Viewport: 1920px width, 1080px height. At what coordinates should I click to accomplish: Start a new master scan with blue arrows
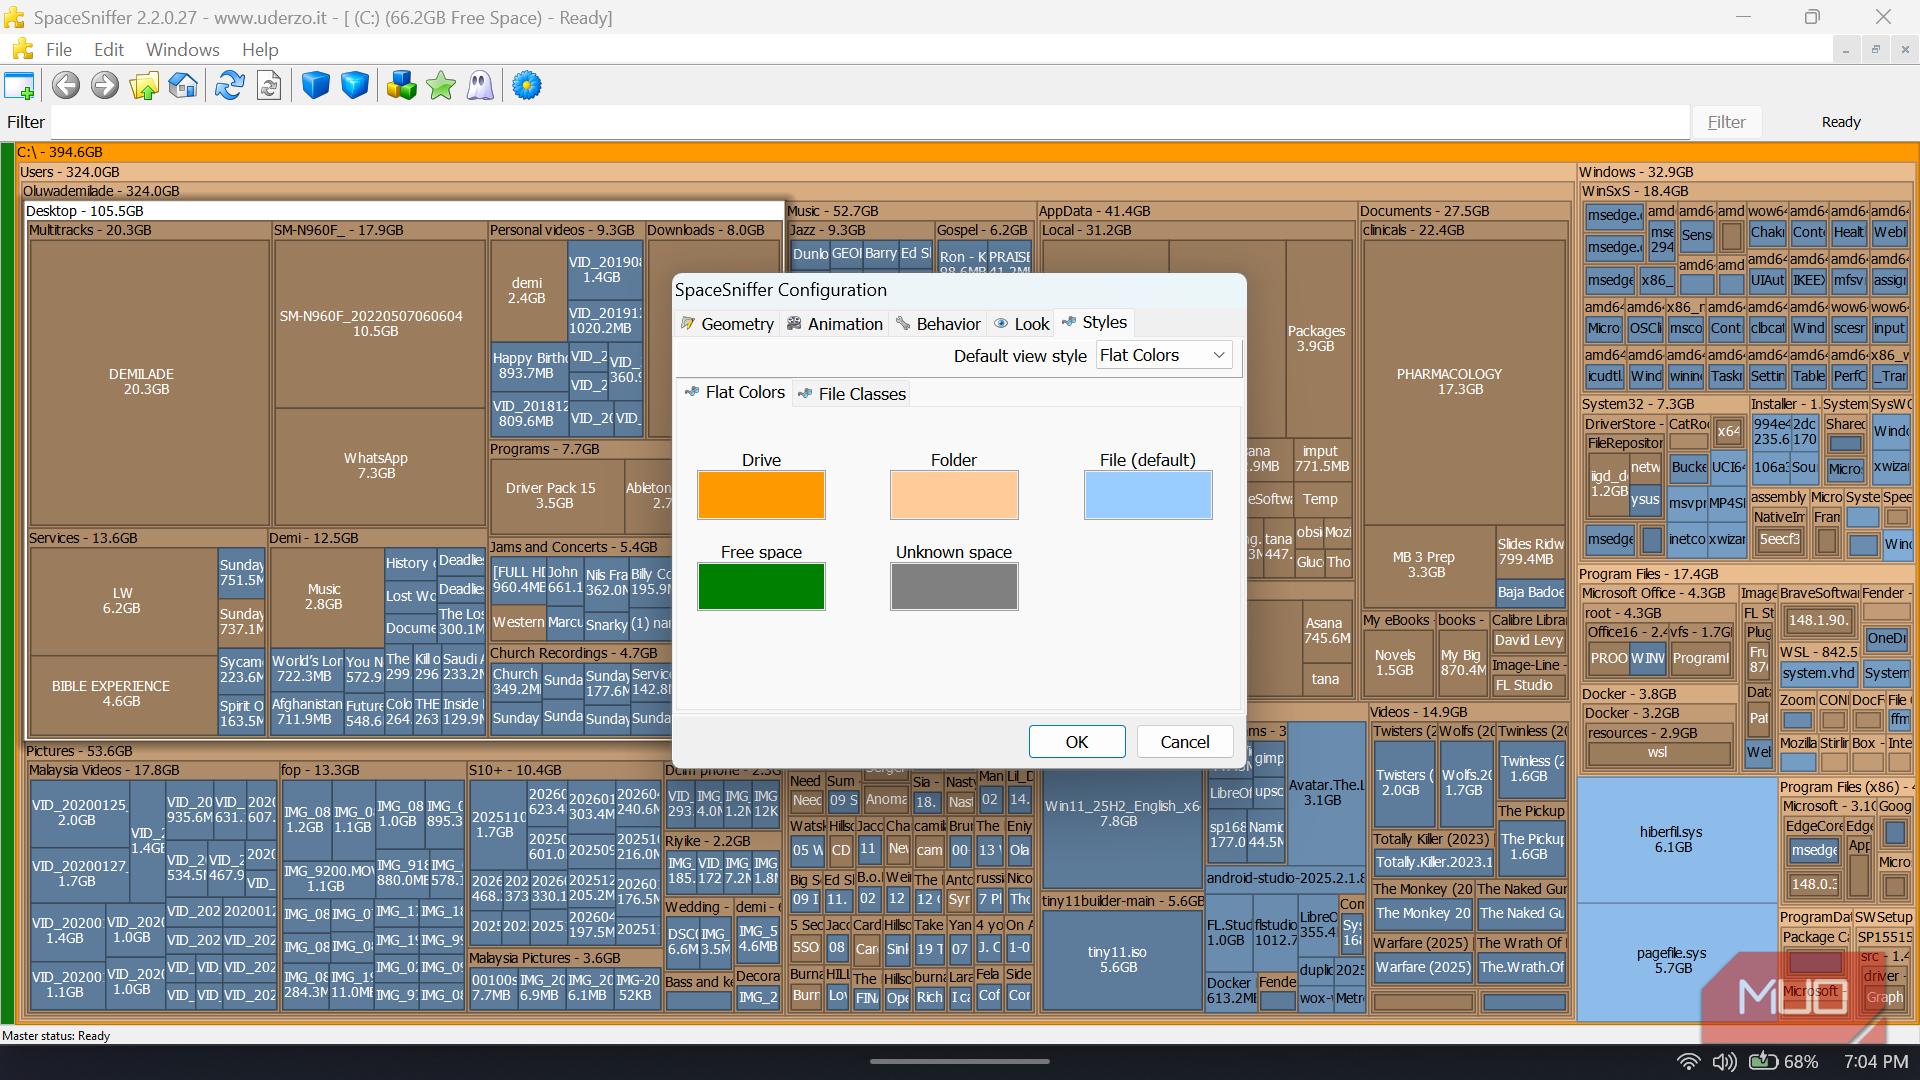tap(230, 86)
